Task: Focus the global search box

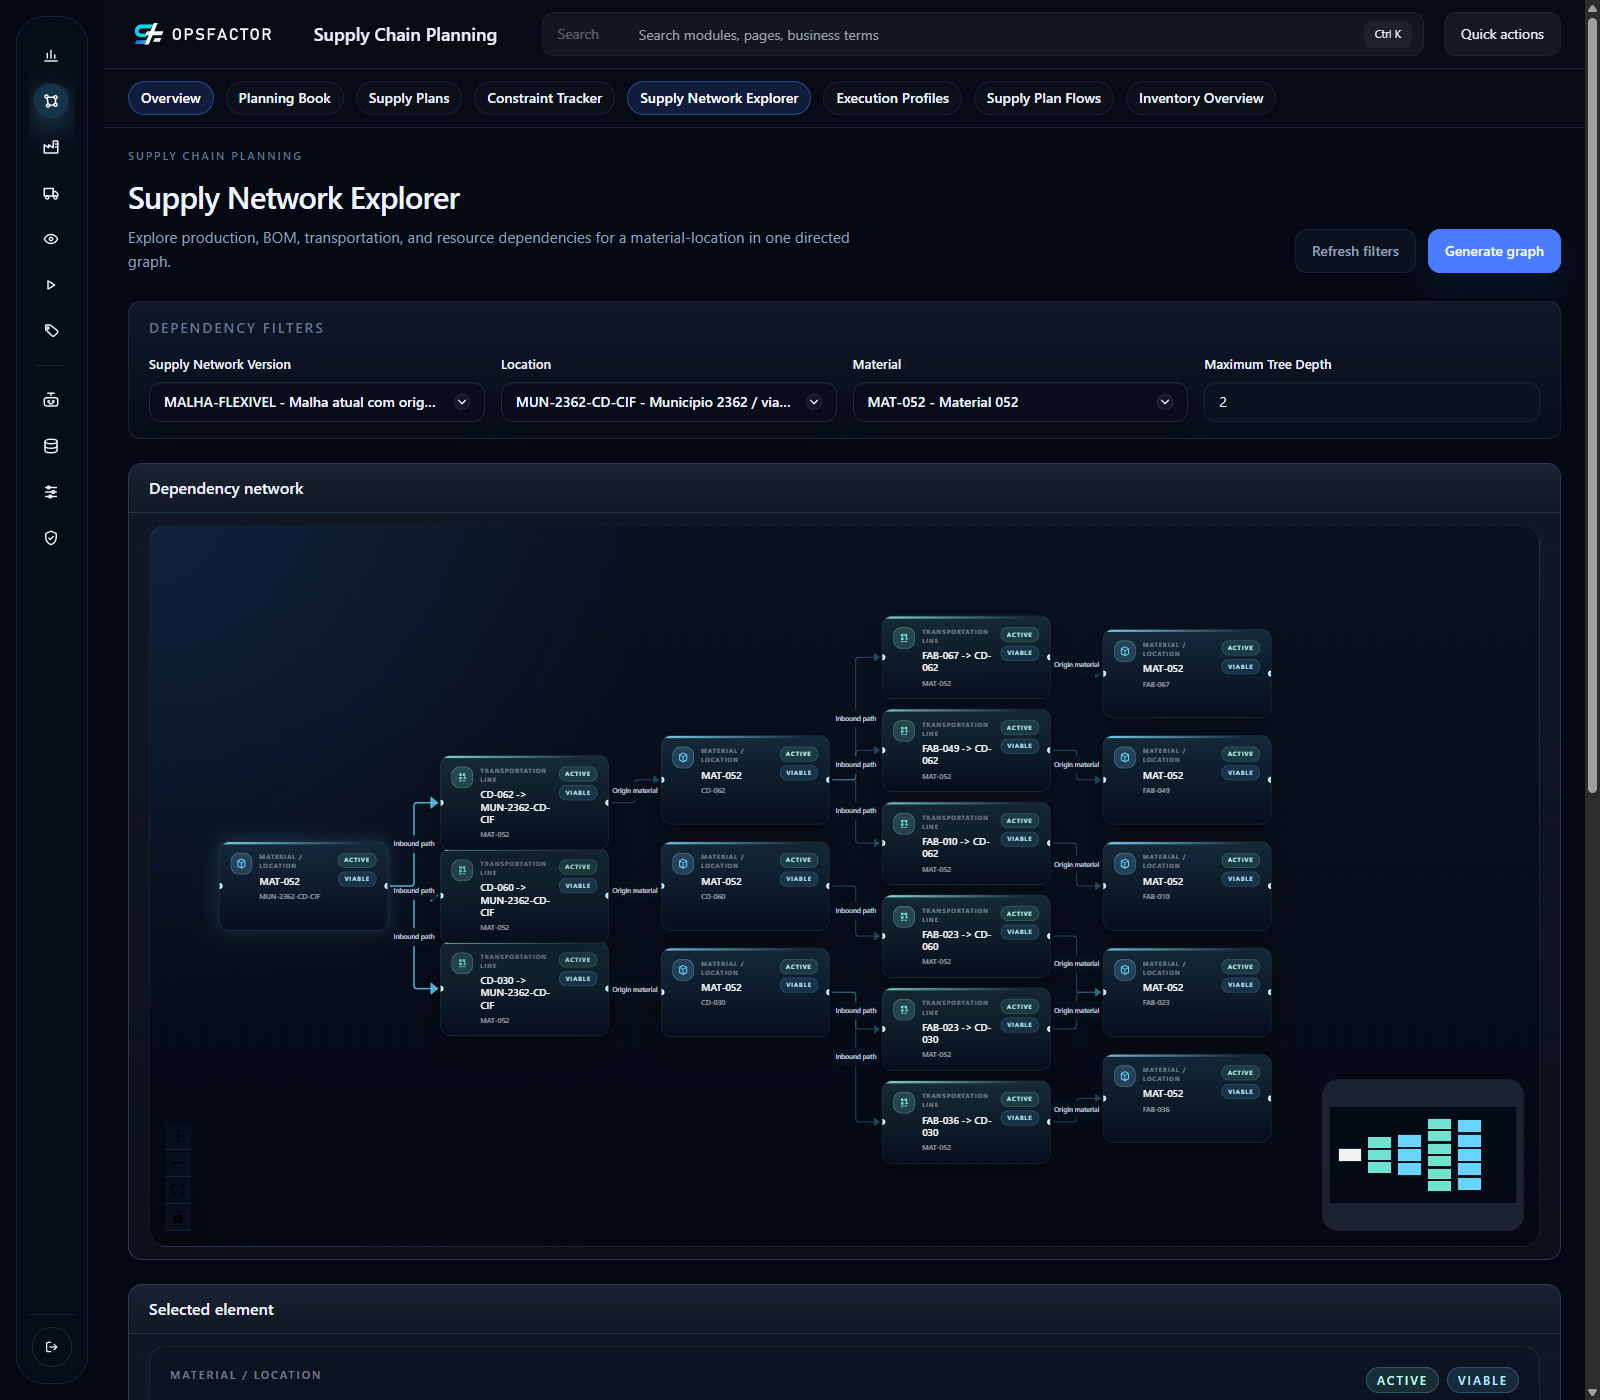Action: (x=982, y=34)
